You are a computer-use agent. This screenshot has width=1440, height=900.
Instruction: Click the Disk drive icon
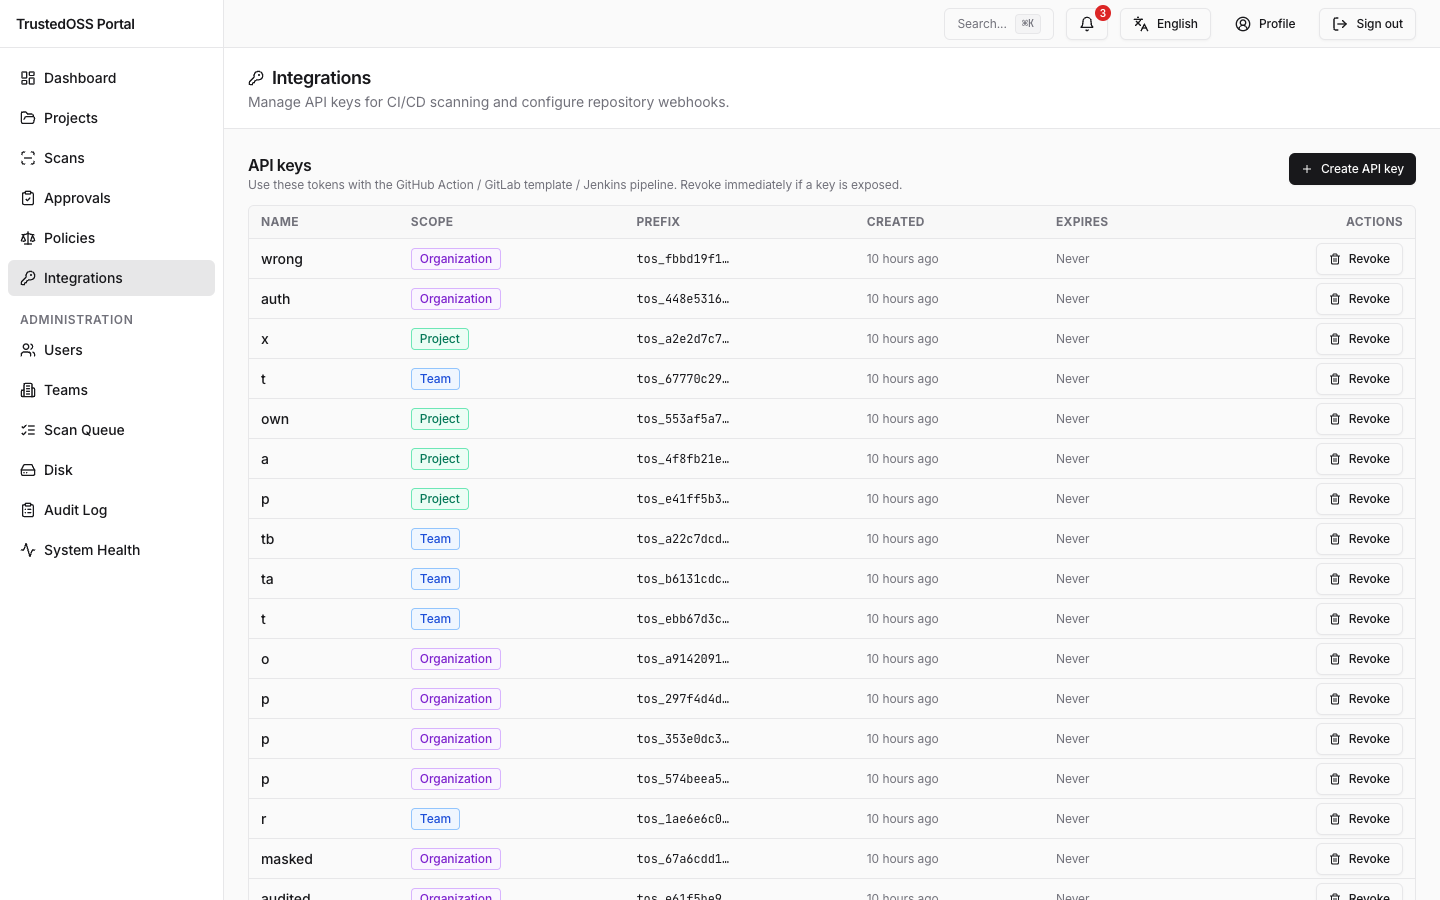coord(28,470)
